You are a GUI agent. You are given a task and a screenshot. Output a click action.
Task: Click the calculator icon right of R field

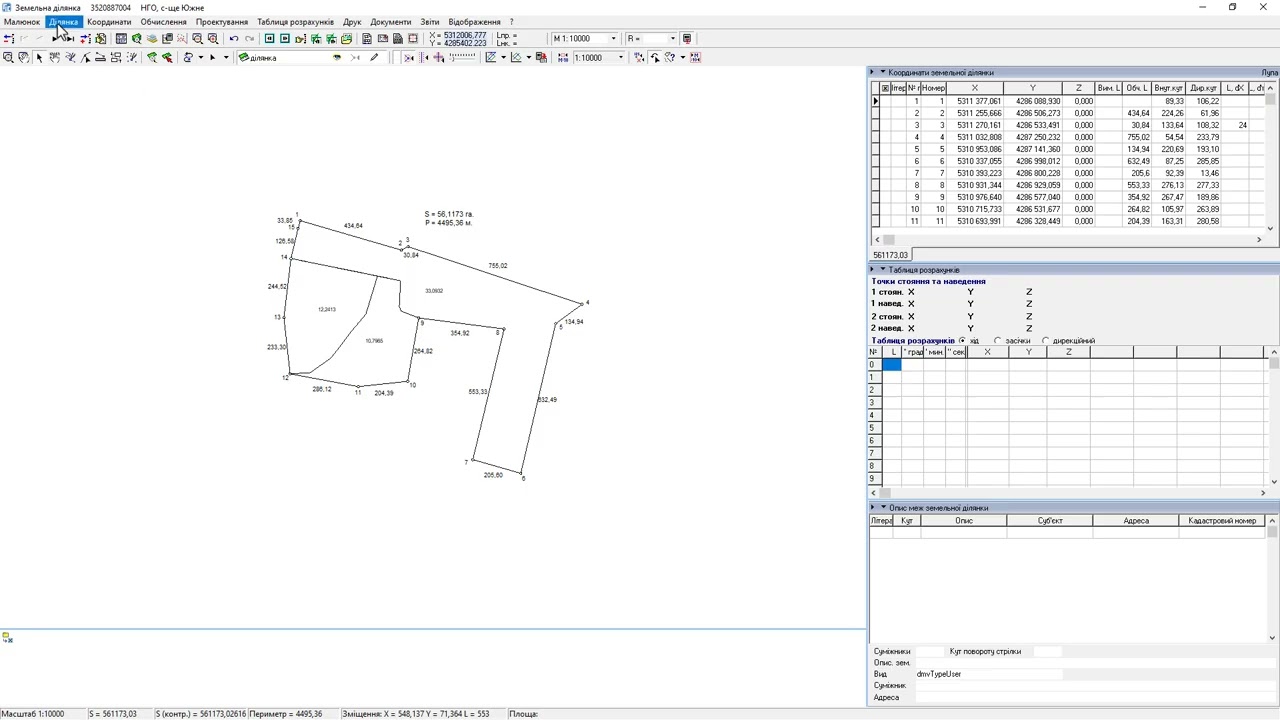pyautogui.click(x=687, y=39)
